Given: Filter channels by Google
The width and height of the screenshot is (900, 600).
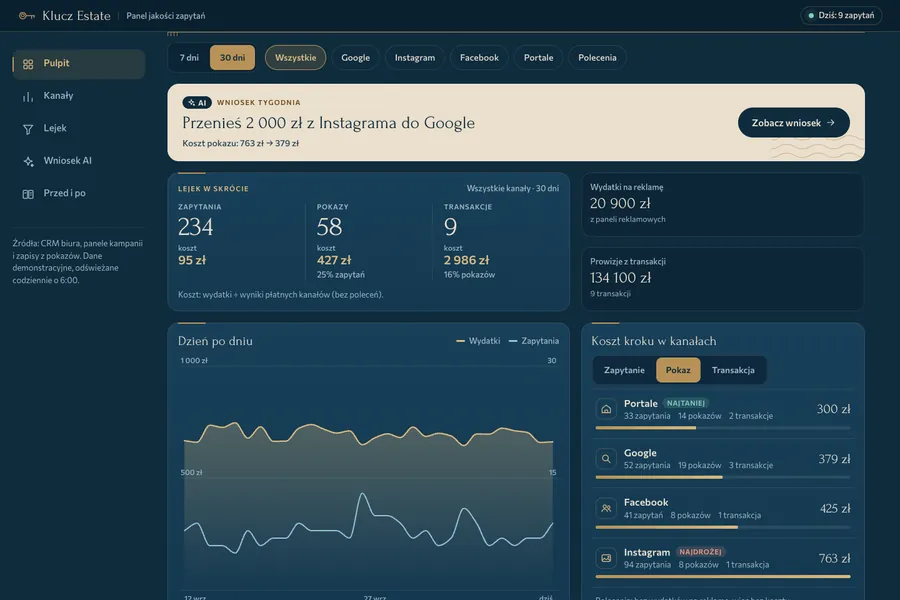Looking at the screenshot, I should click(355, 57).
